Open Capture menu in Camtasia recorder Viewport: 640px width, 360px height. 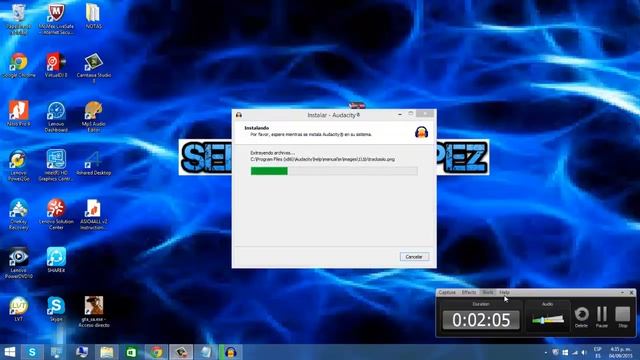[x=447, y=293]
